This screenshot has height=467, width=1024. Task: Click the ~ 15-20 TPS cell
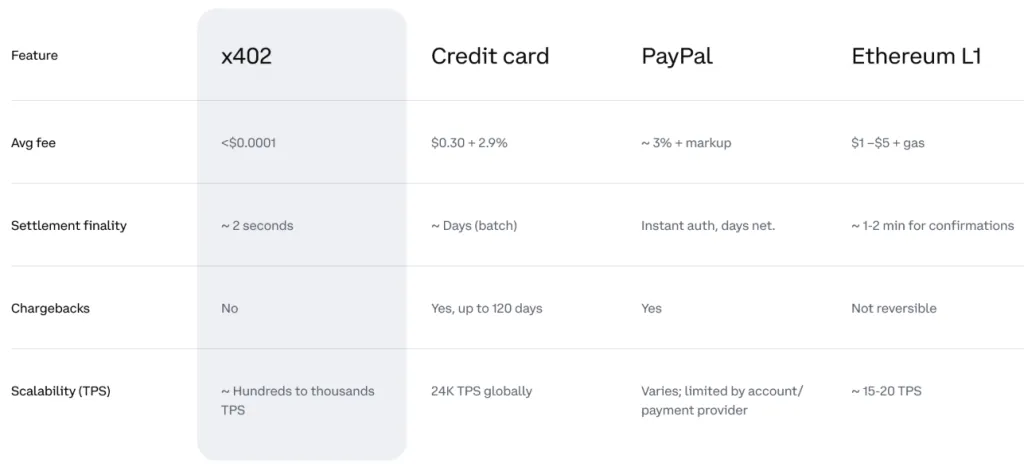tap(886, 391)
